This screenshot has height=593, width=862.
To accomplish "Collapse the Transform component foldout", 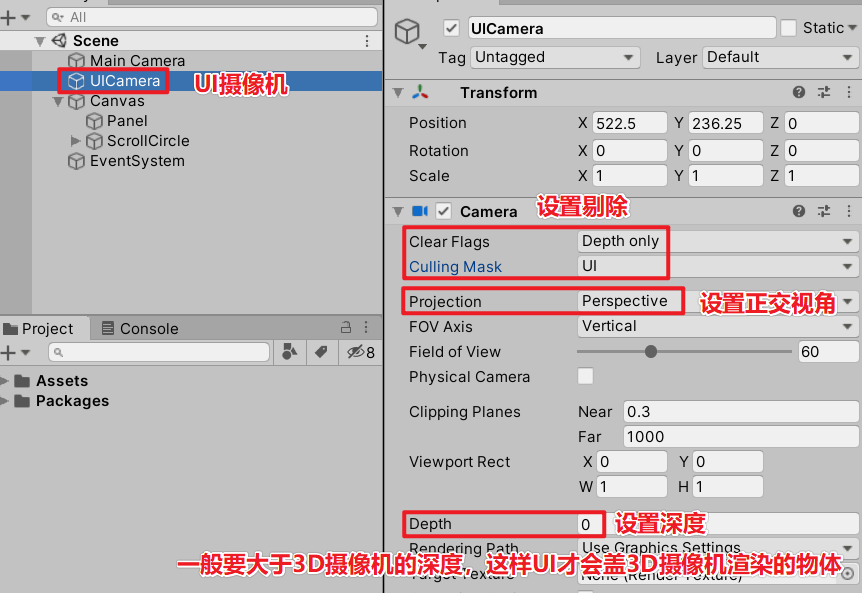I will point(399,93).
